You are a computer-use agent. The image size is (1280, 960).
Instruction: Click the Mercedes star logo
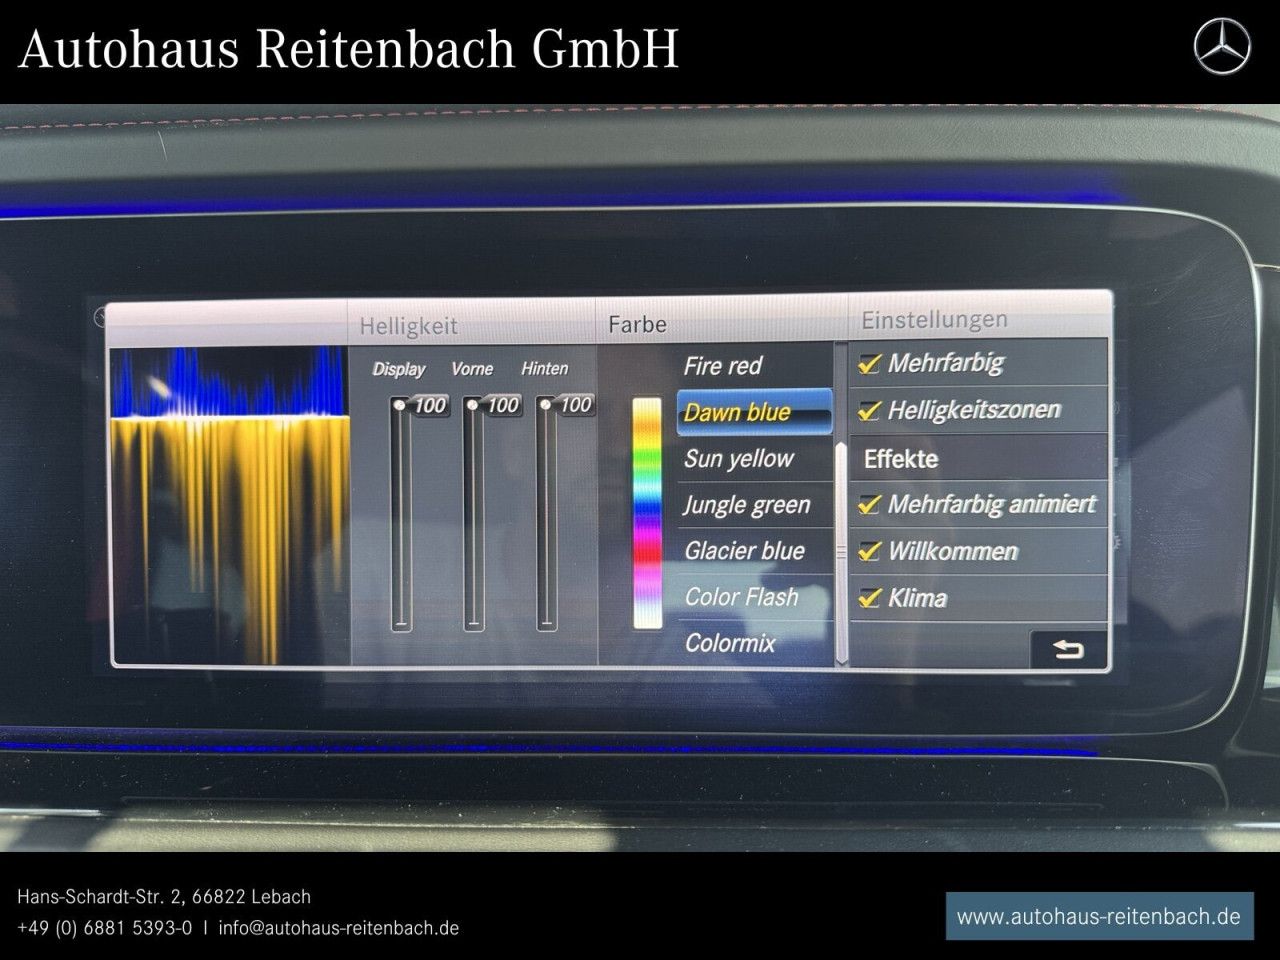(x=1222, y=48)
